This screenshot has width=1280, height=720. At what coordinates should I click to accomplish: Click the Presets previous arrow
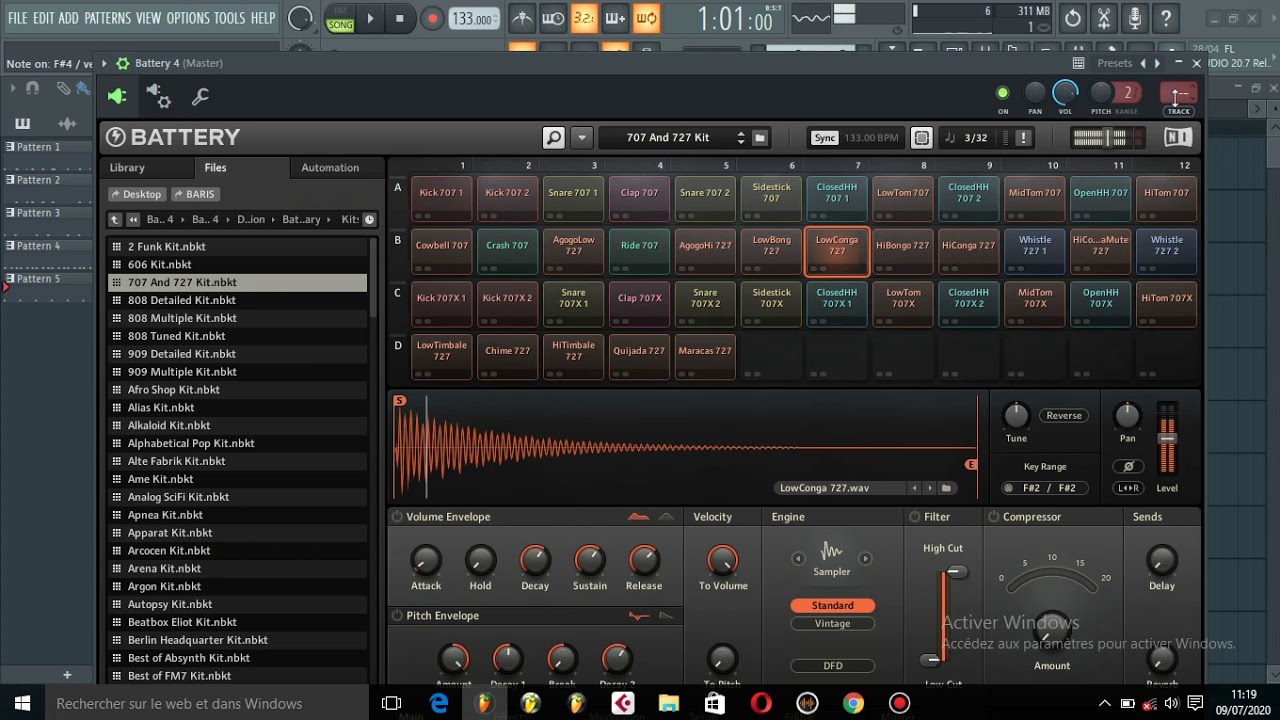coord(1143,63)
